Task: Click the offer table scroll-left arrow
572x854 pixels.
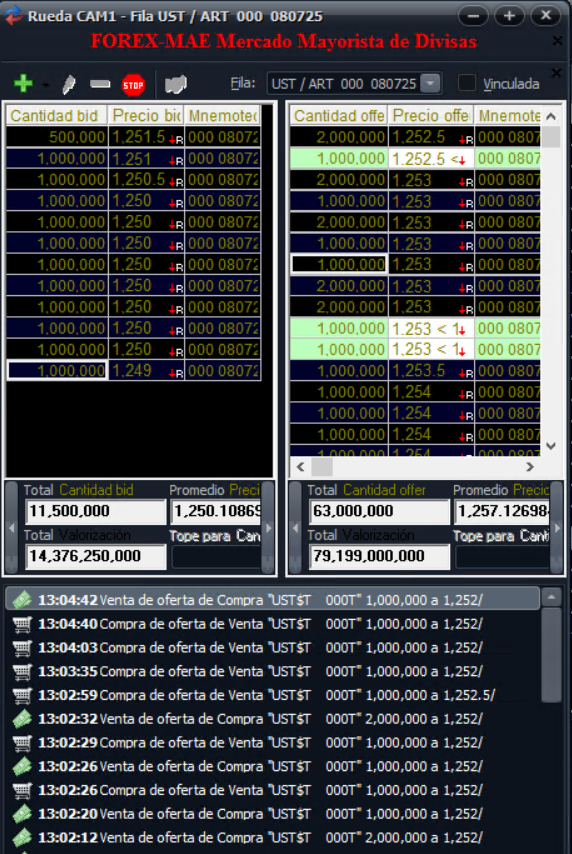Action: coord(300,467)
